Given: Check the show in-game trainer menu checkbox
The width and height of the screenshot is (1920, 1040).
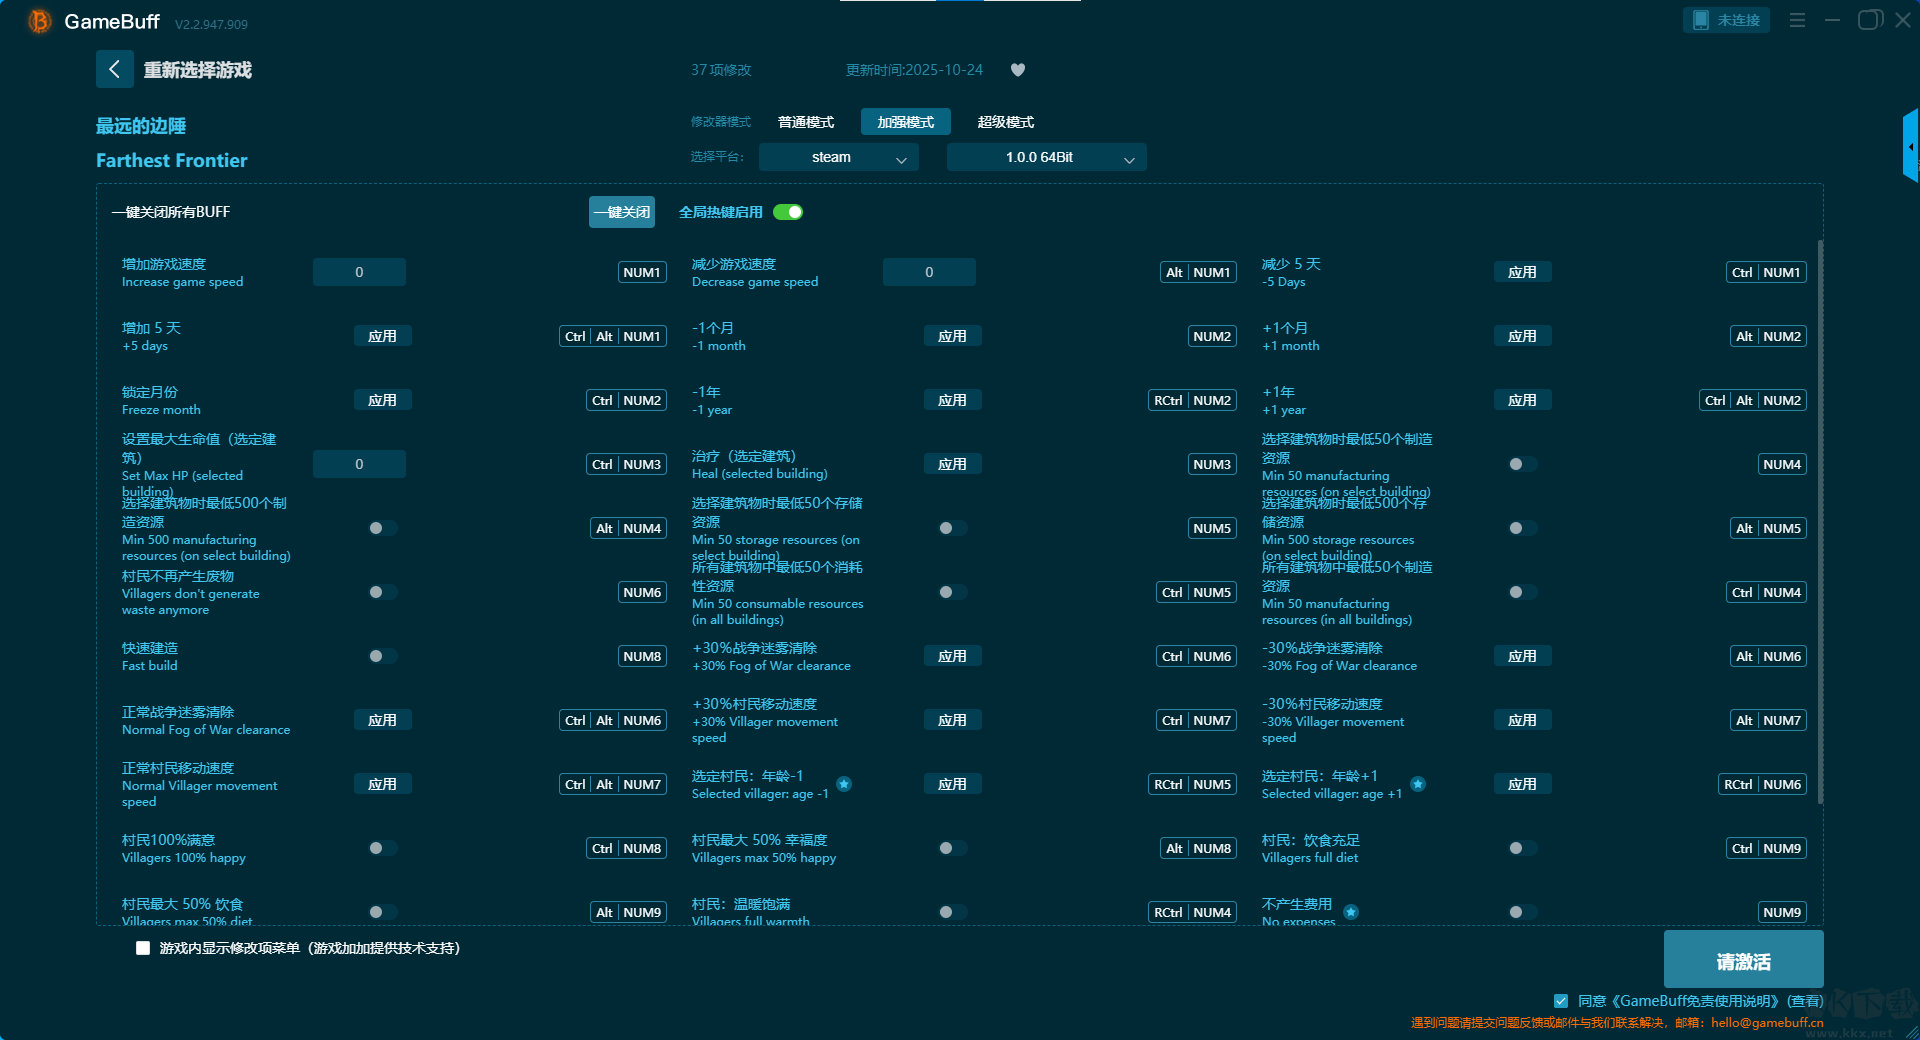Looking at the screenshot, I should [143, 948].
